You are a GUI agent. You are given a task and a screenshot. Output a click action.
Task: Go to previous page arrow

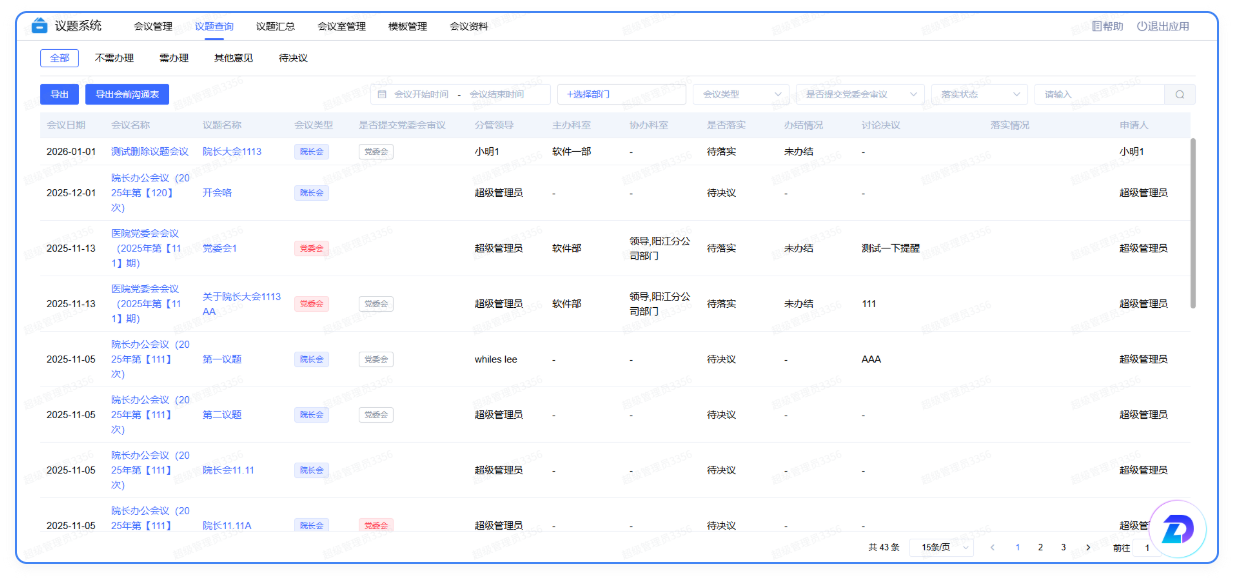coord(992,548)
